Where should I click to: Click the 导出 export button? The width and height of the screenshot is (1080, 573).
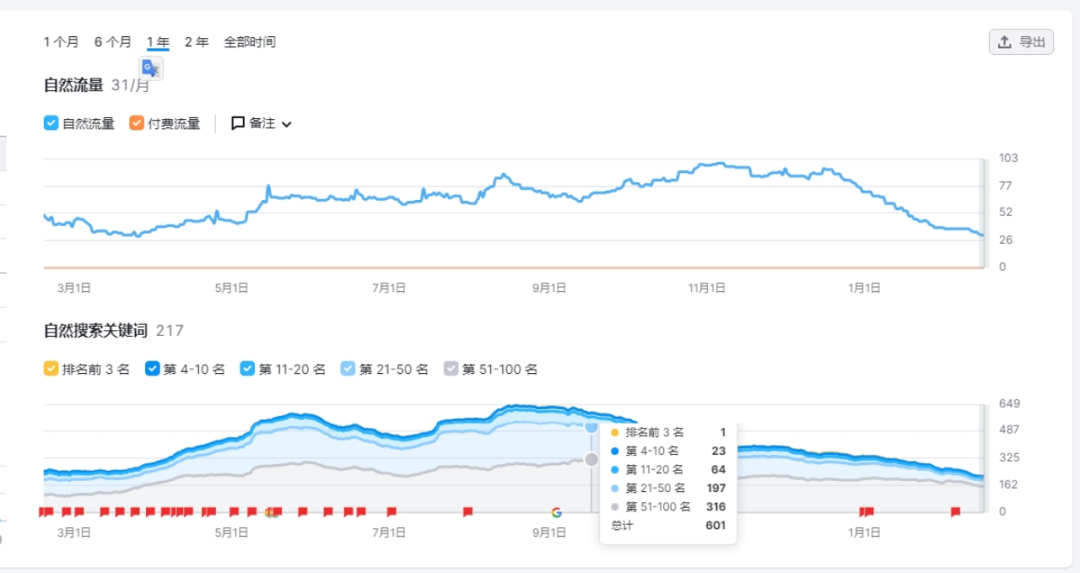1021,42
